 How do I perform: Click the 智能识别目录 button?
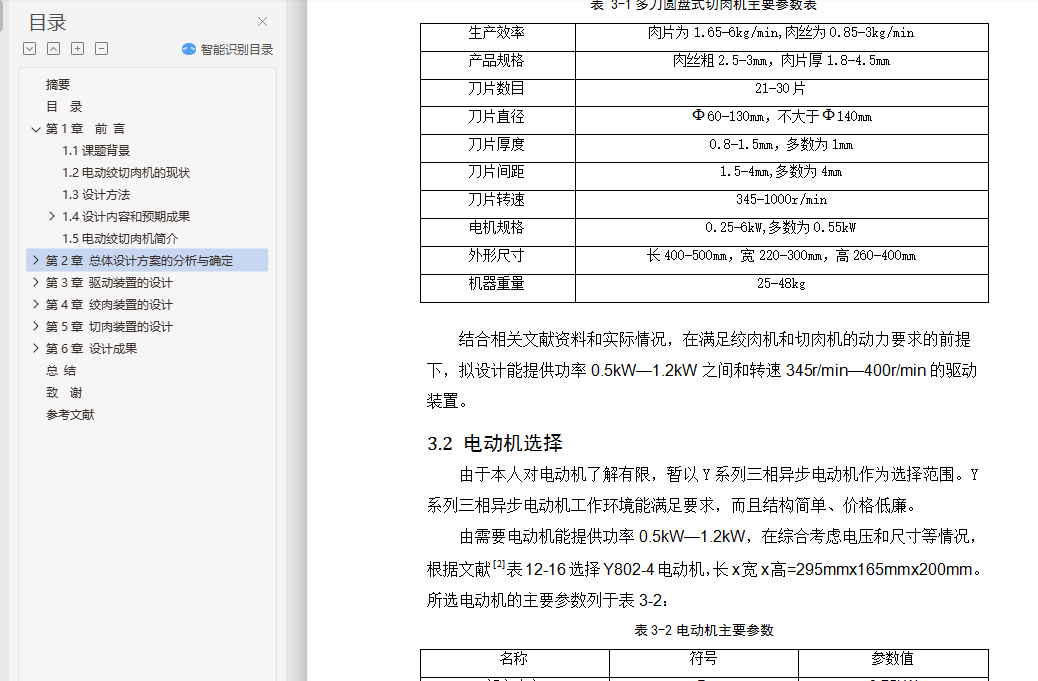228,49
